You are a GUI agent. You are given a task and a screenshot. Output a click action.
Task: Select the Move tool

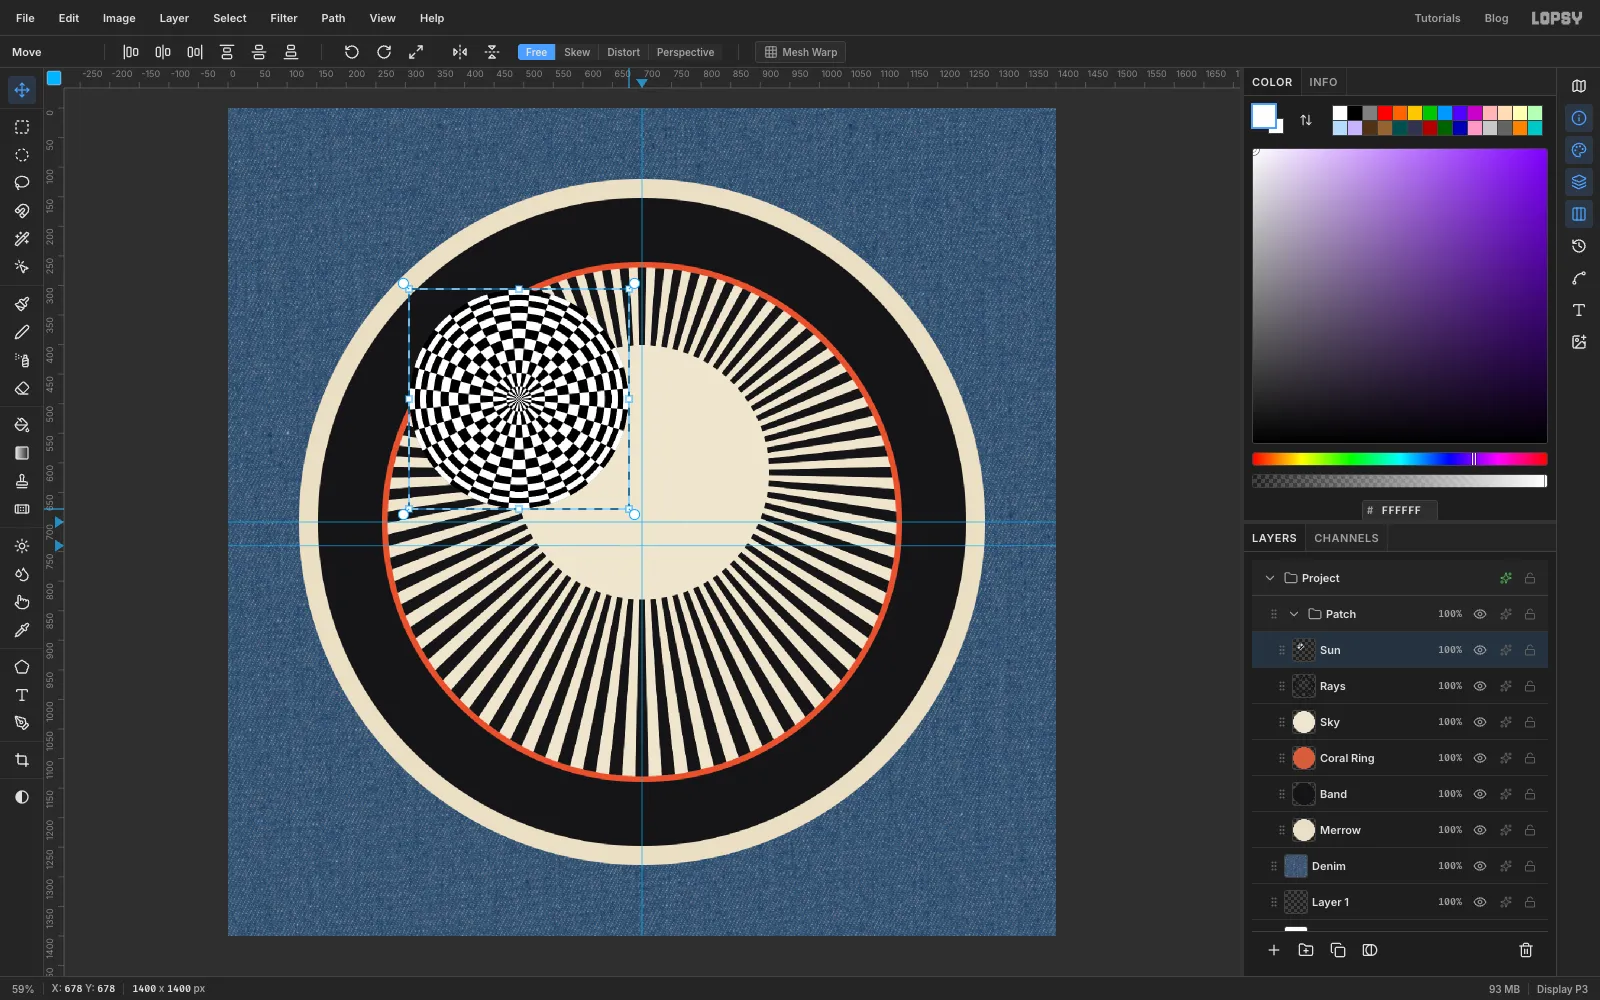(x=22, y=90)
